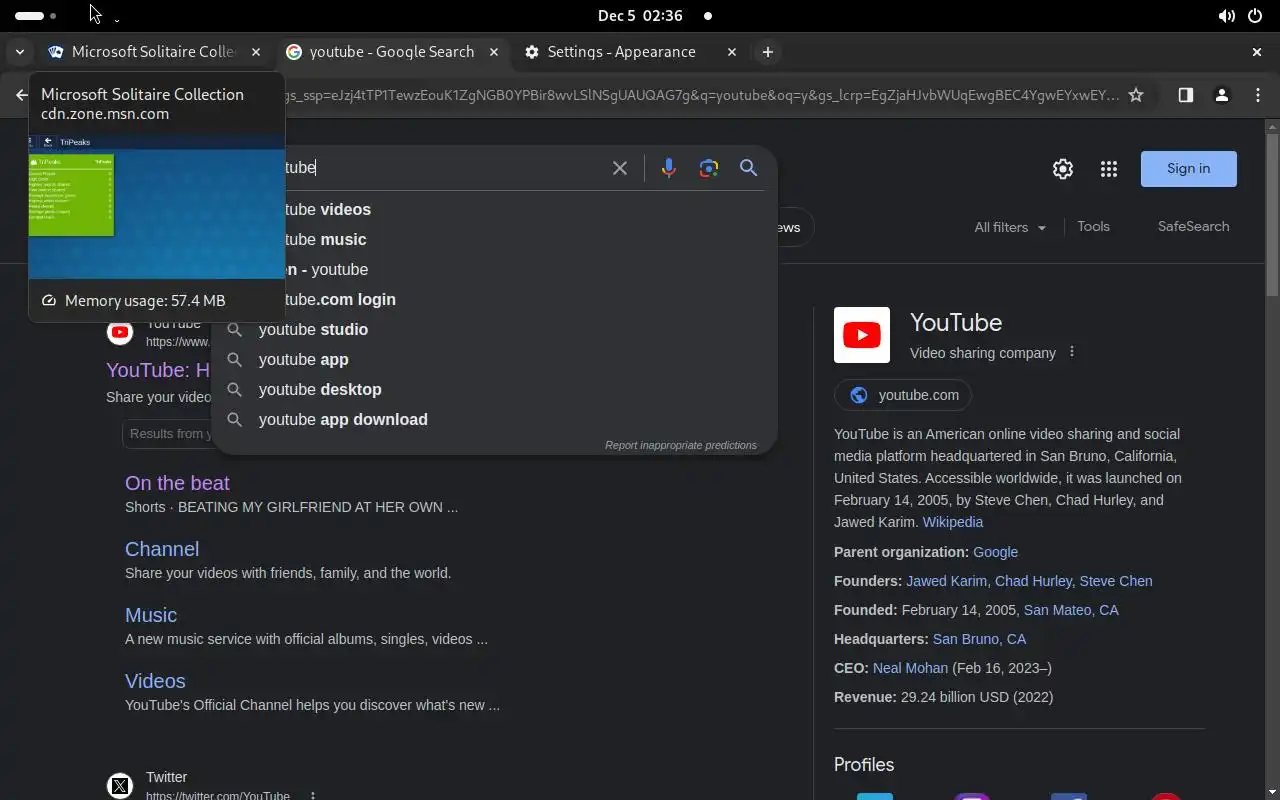Choose the youtube.com login suggestion
The height and width of the screenshot is (800, 1280).
(x=341, y=299)
